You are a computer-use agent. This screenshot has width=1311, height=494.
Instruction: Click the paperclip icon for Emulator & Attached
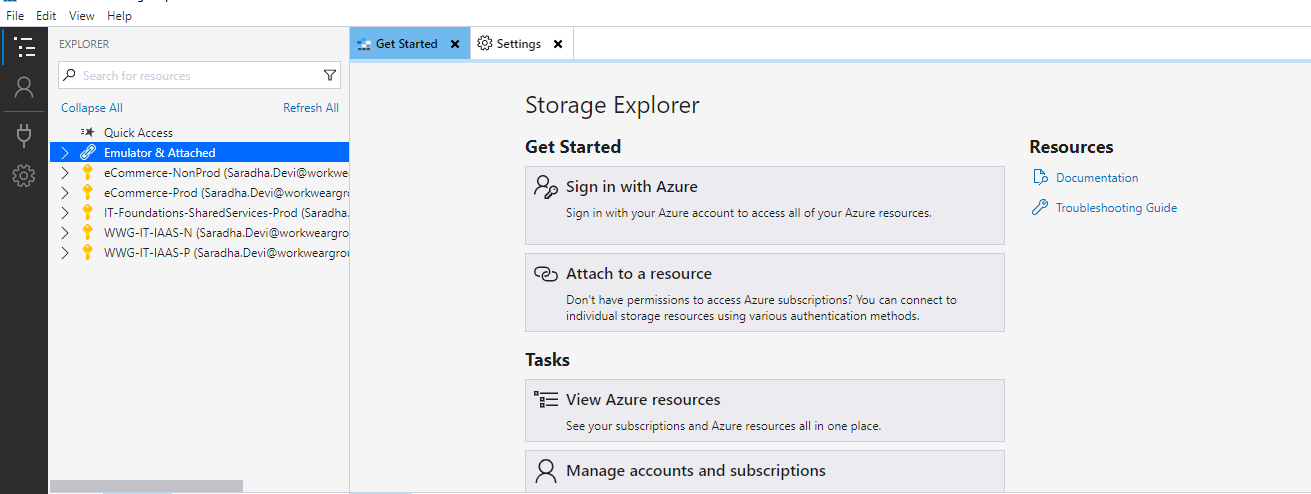[x=88, y=152]
